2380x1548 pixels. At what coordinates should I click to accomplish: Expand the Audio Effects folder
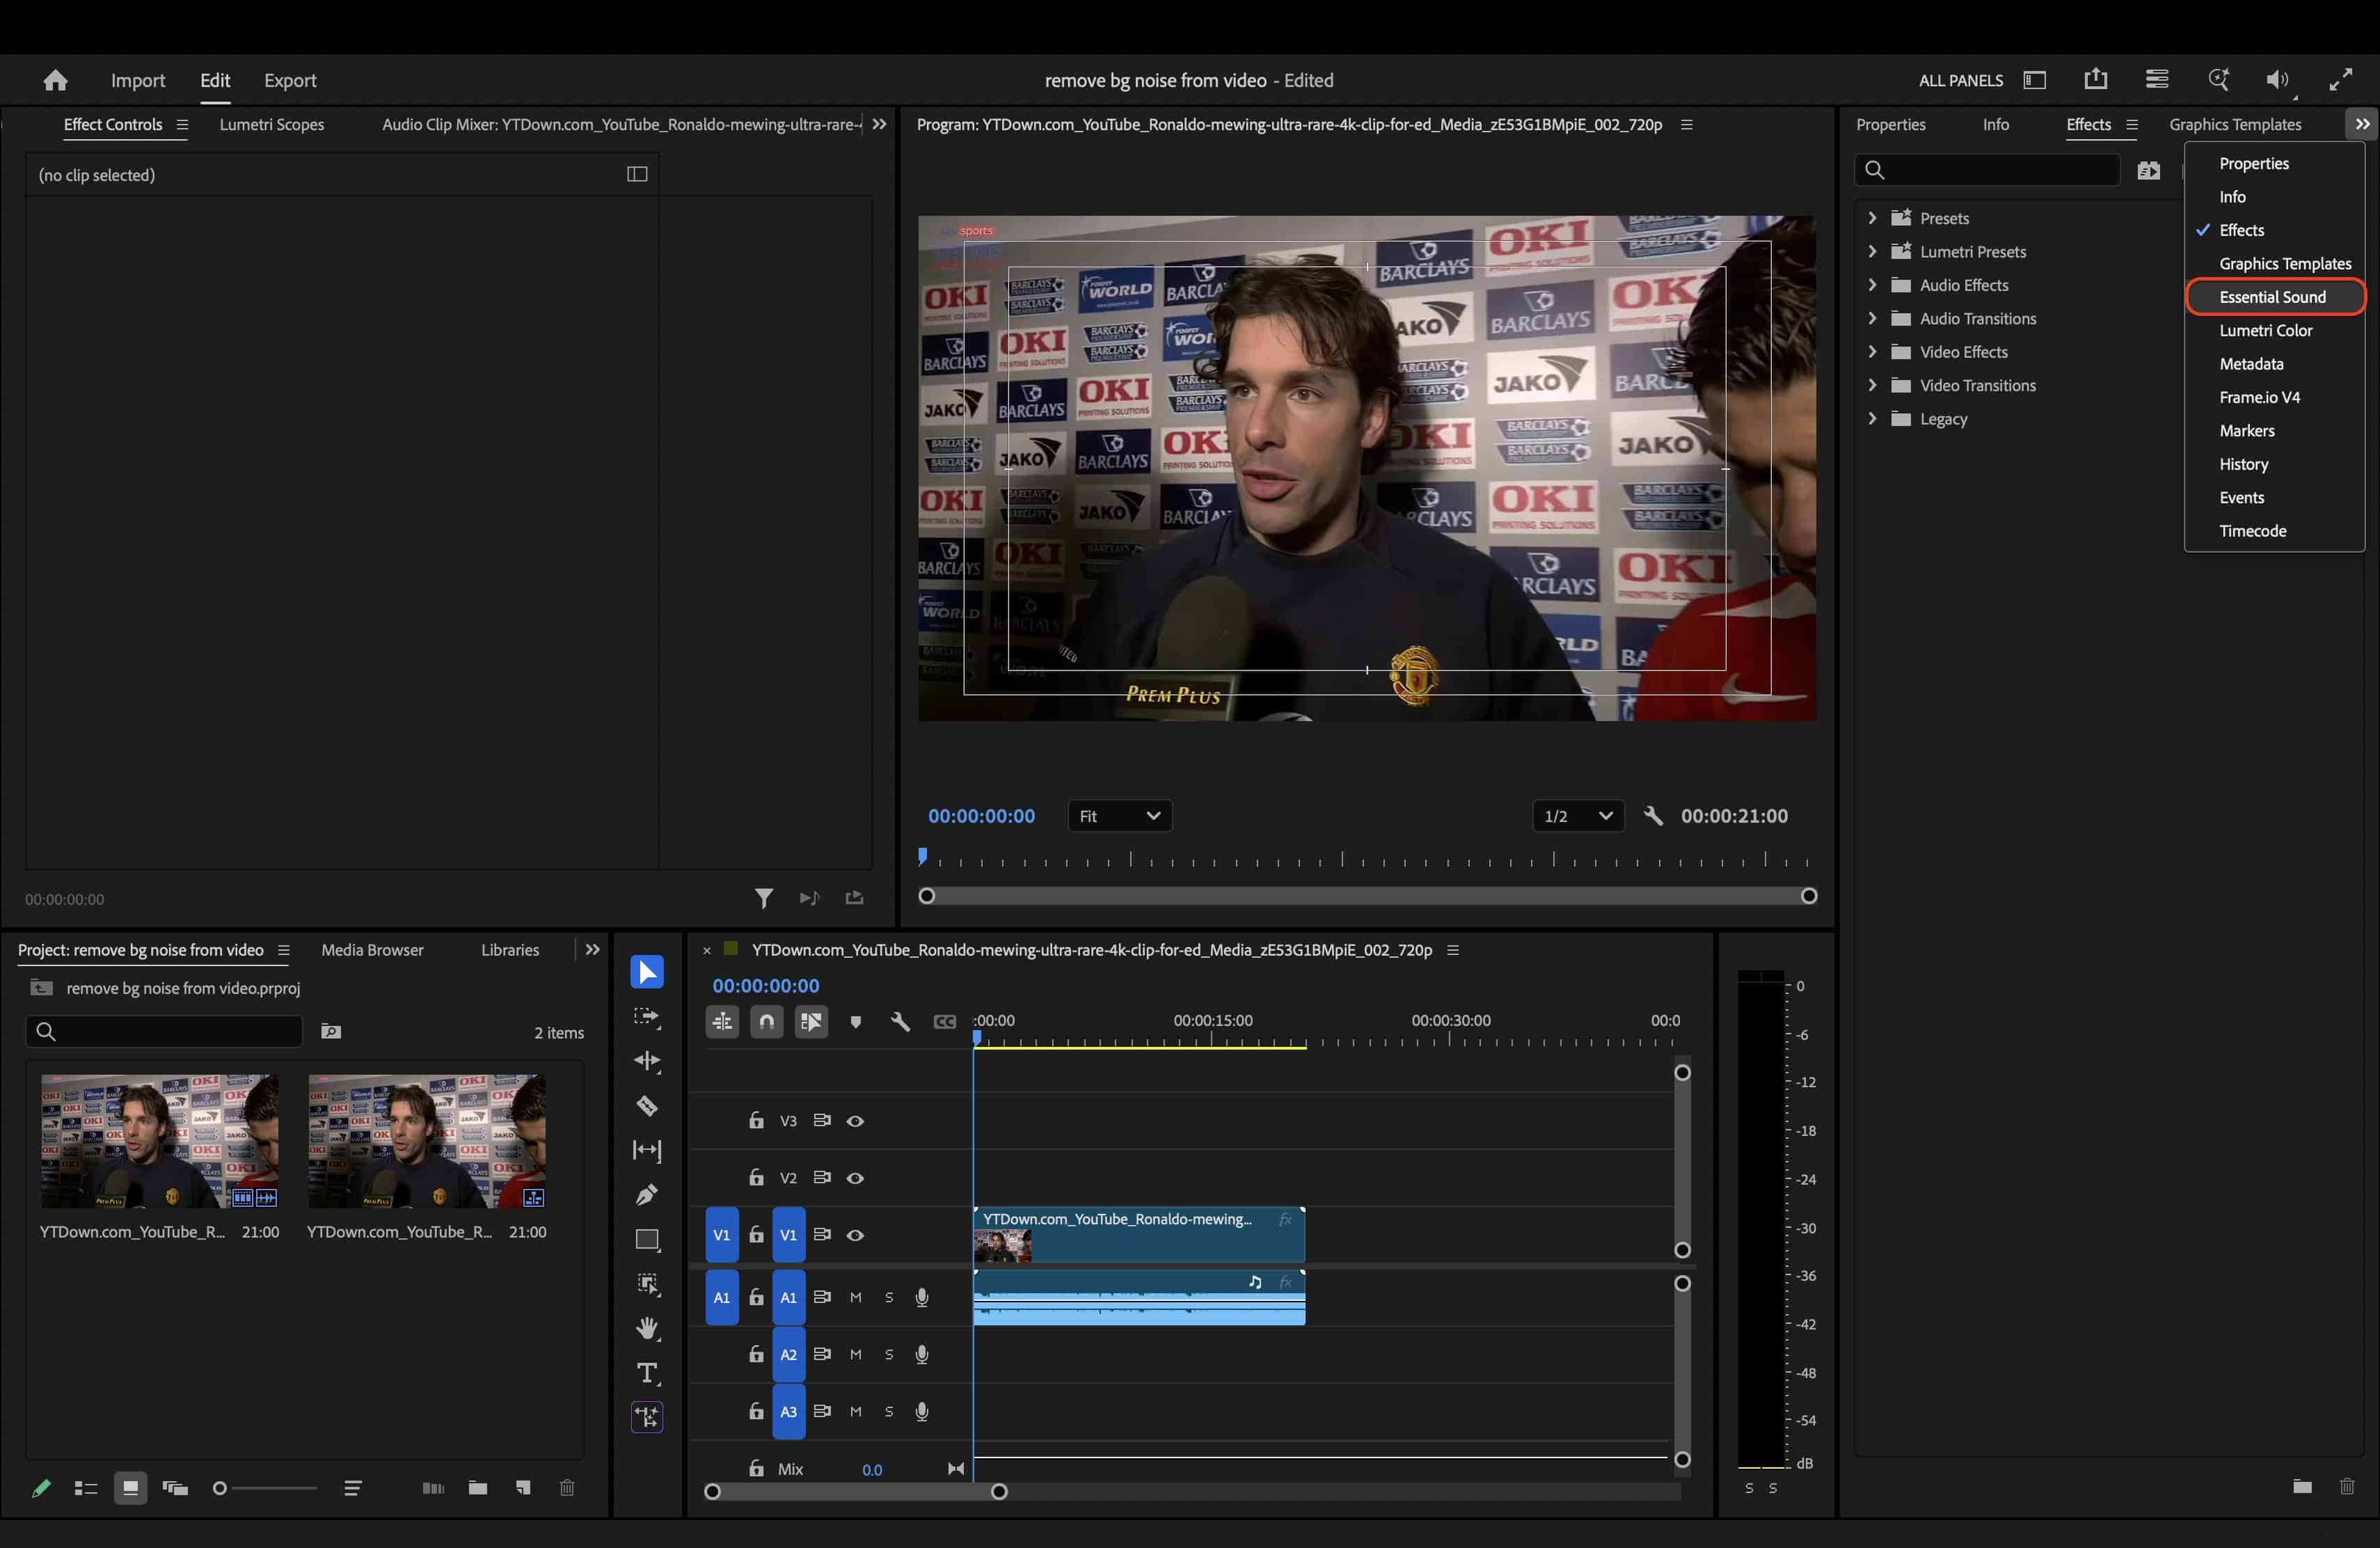coord(1872,285)
